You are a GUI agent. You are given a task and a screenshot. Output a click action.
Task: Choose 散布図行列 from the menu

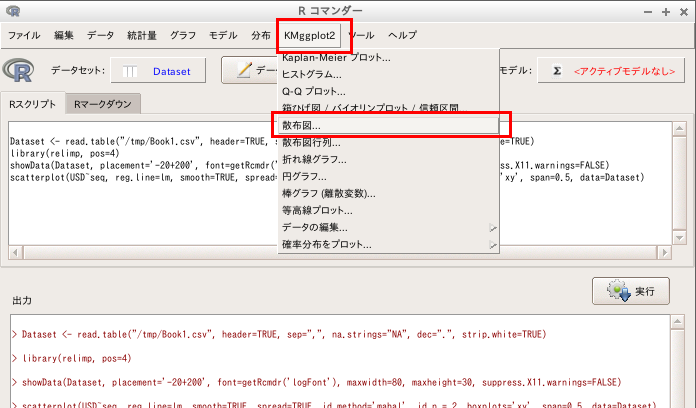[x=388, y=143]
